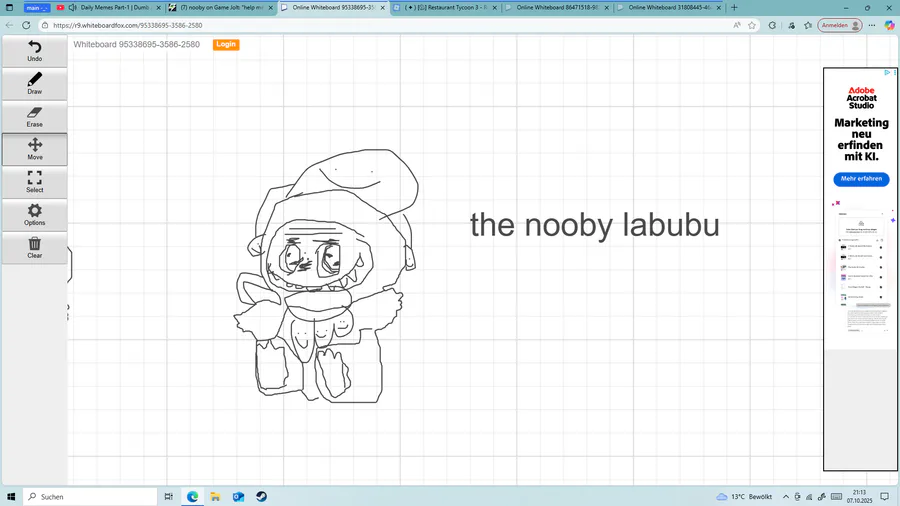Screen dimensions: 900x506
Task: Click the Whiteboard 95338695-3586-2580 title
Action: [x=137, y=44]
